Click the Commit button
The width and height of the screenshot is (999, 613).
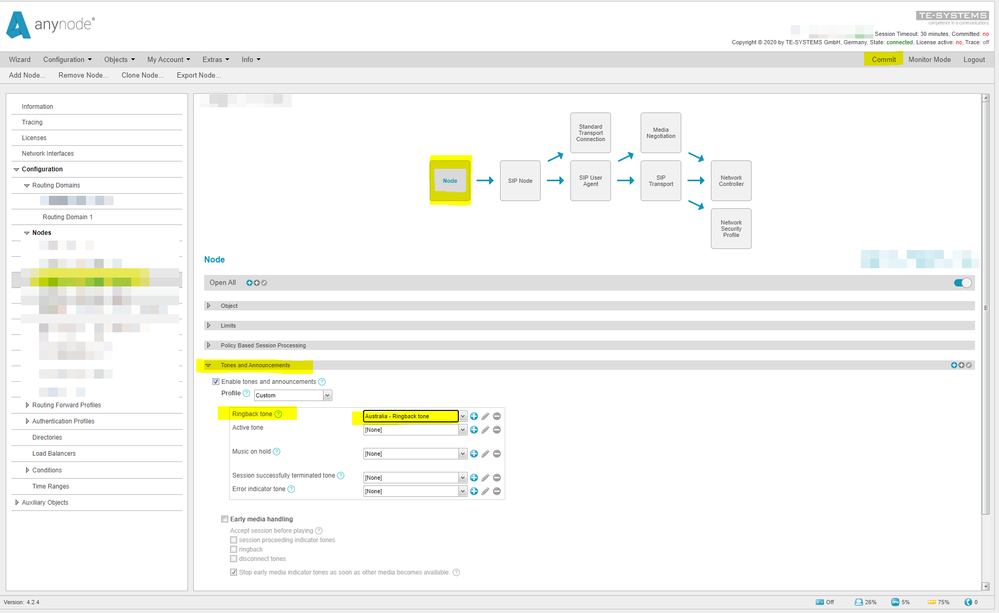point(884,59)
